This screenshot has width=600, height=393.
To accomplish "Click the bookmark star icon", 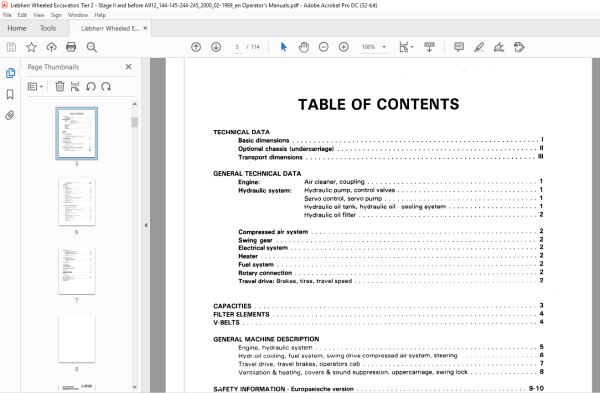I will (x=31, y=47).
